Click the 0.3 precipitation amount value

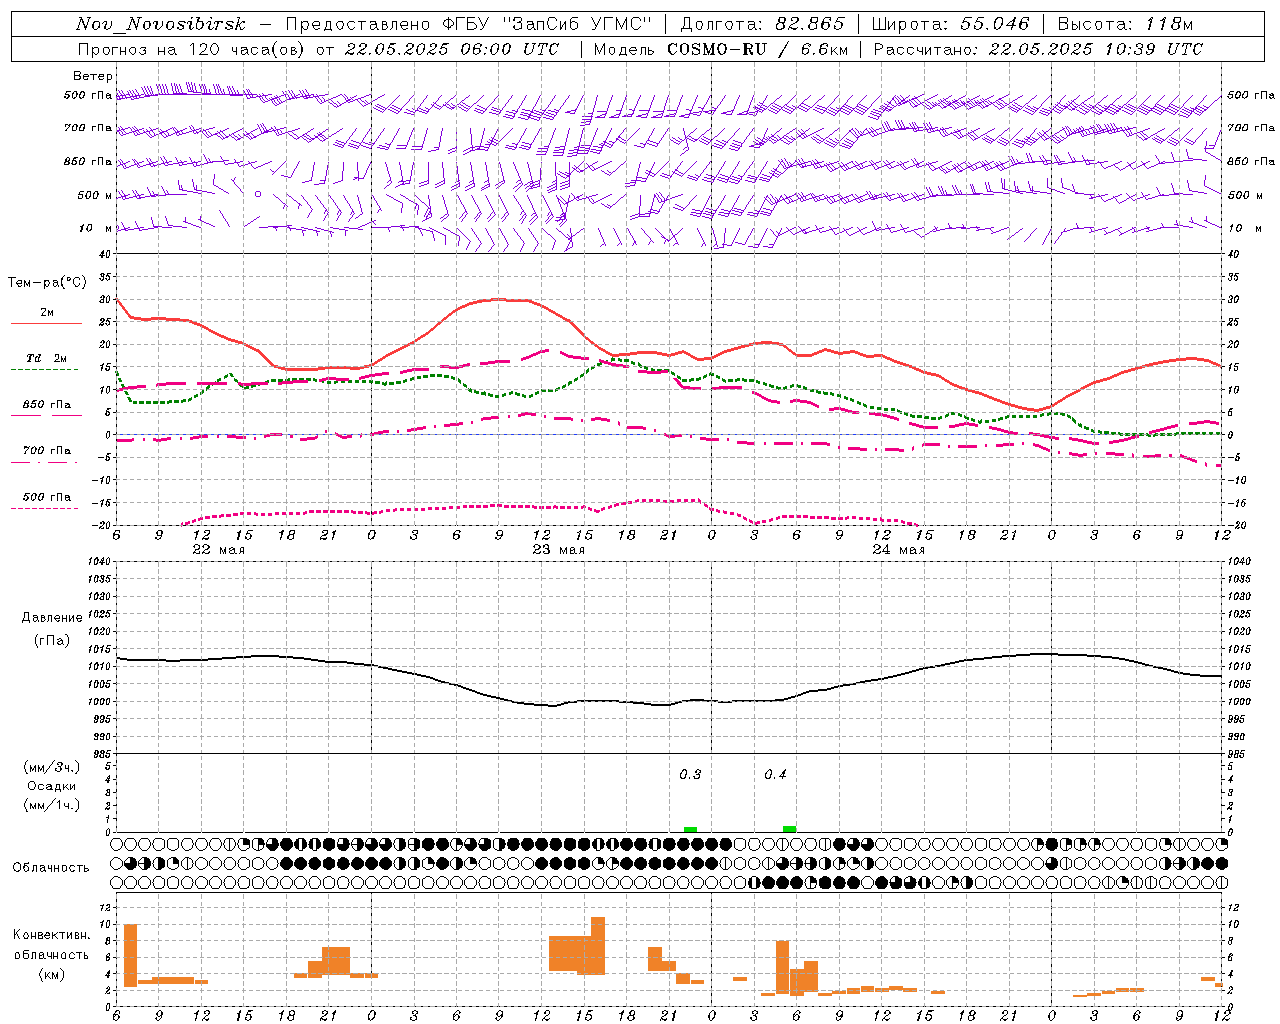pyautogui.click(x=690, y=775)
